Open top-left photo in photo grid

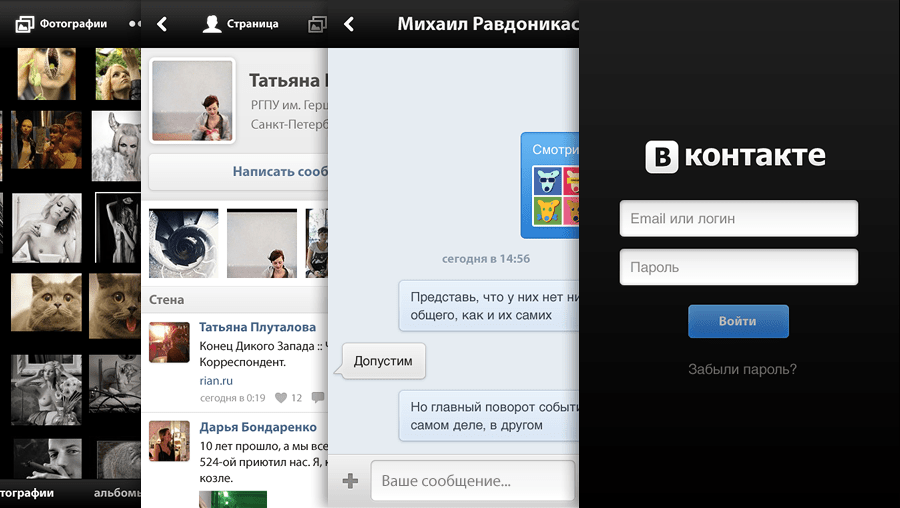click(46, 73)
